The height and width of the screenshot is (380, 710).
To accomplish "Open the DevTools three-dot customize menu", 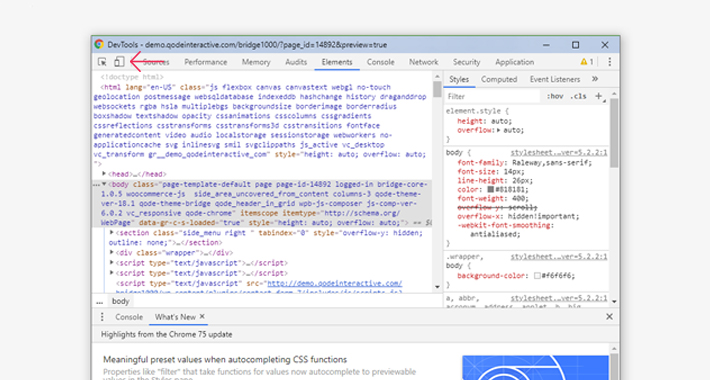I will point(609,62).
